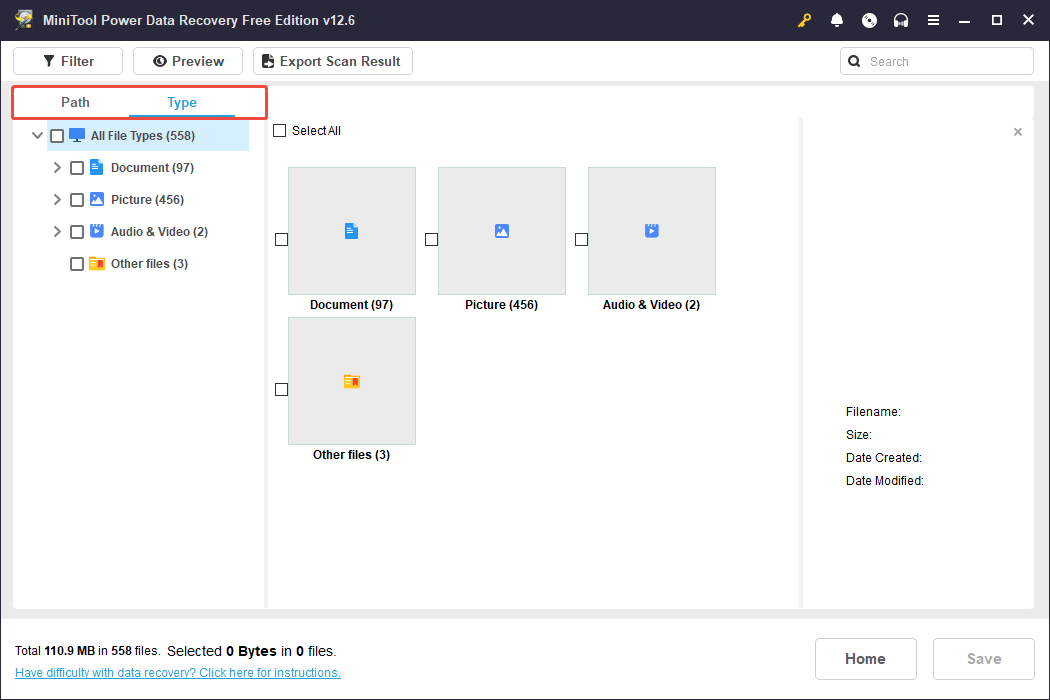Viewport: 1050px width, 700px height.
Task: Open the data recovery instructions link
Action: pyautogui.click(x=177, y=672)
